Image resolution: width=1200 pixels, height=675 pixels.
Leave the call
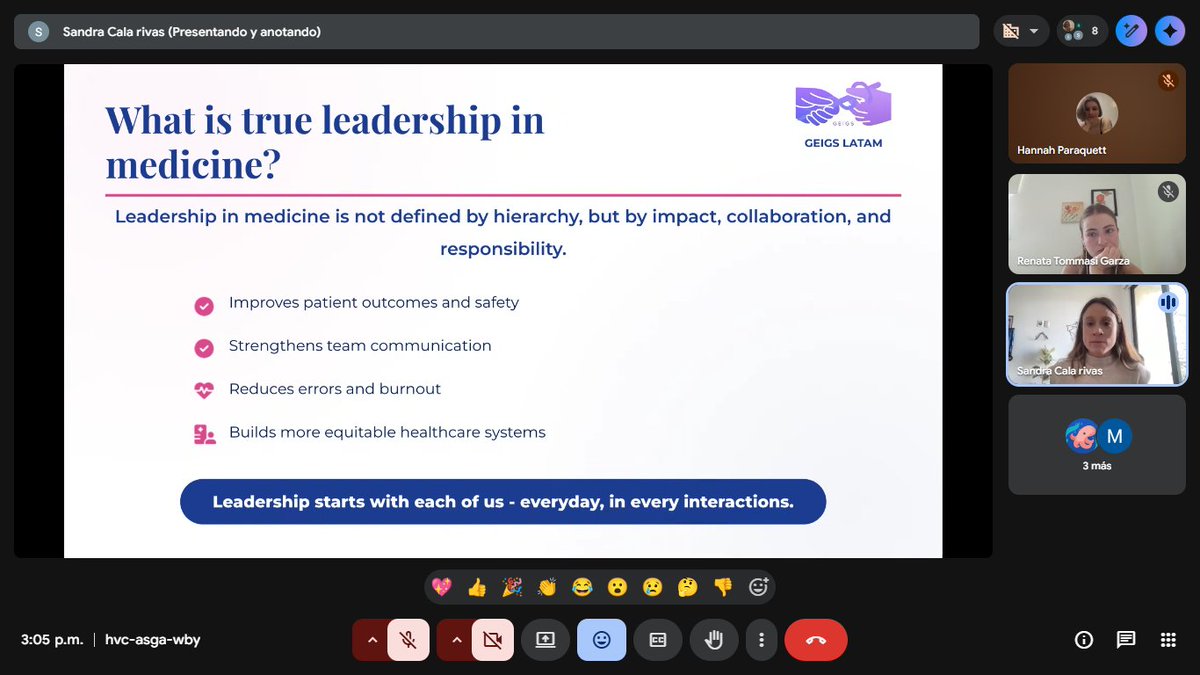tap(815, 640)
